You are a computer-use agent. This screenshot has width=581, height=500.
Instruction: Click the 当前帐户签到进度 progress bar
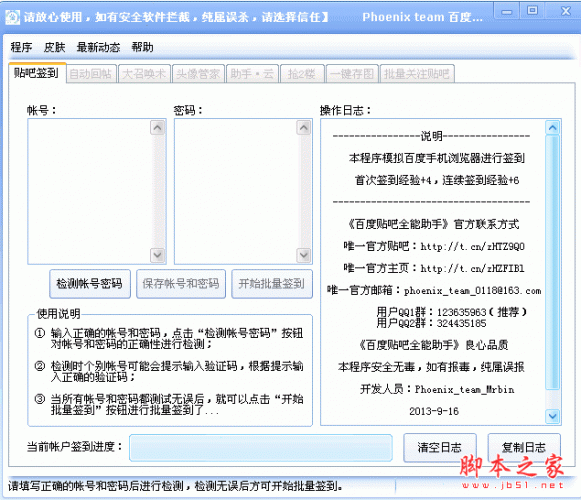(261, 448)
